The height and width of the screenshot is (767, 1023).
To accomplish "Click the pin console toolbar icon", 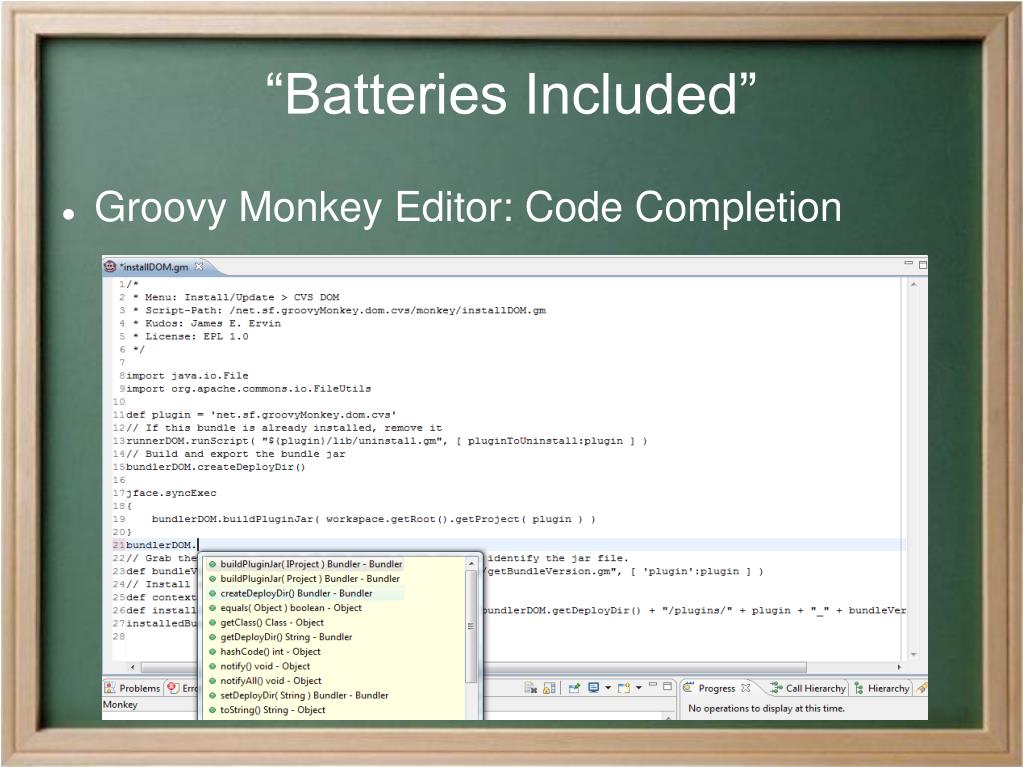I will coord(574,688).
